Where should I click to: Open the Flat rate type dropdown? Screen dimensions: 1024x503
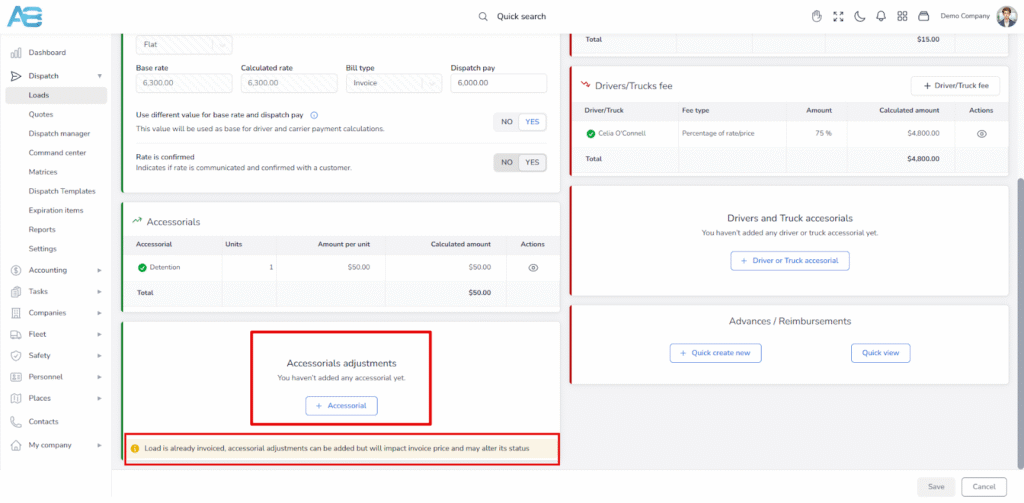point(184,44)
